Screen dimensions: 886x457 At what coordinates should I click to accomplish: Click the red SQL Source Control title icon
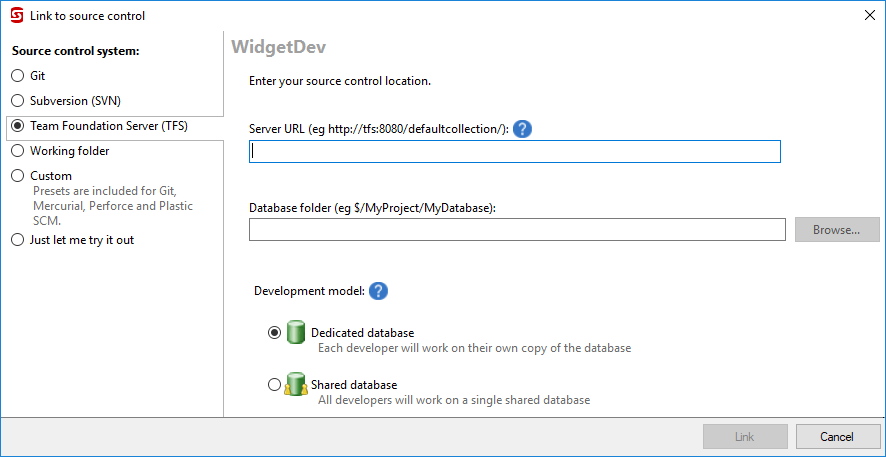coord(16,15)
